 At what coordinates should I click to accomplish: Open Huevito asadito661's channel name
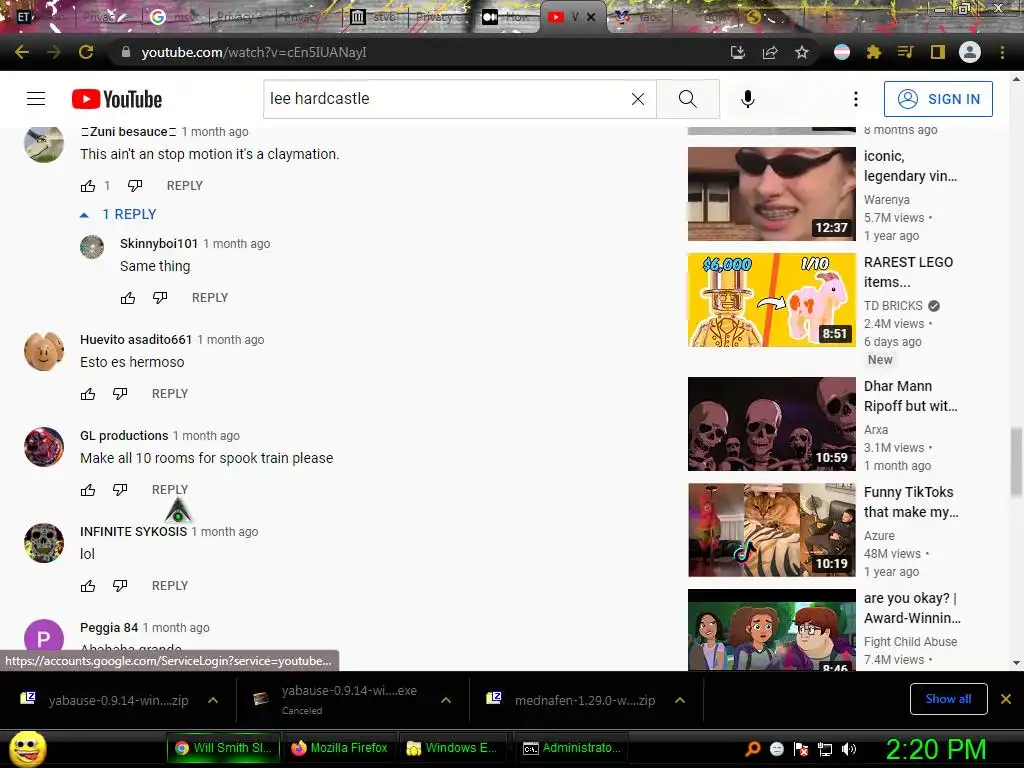point(136,340)
